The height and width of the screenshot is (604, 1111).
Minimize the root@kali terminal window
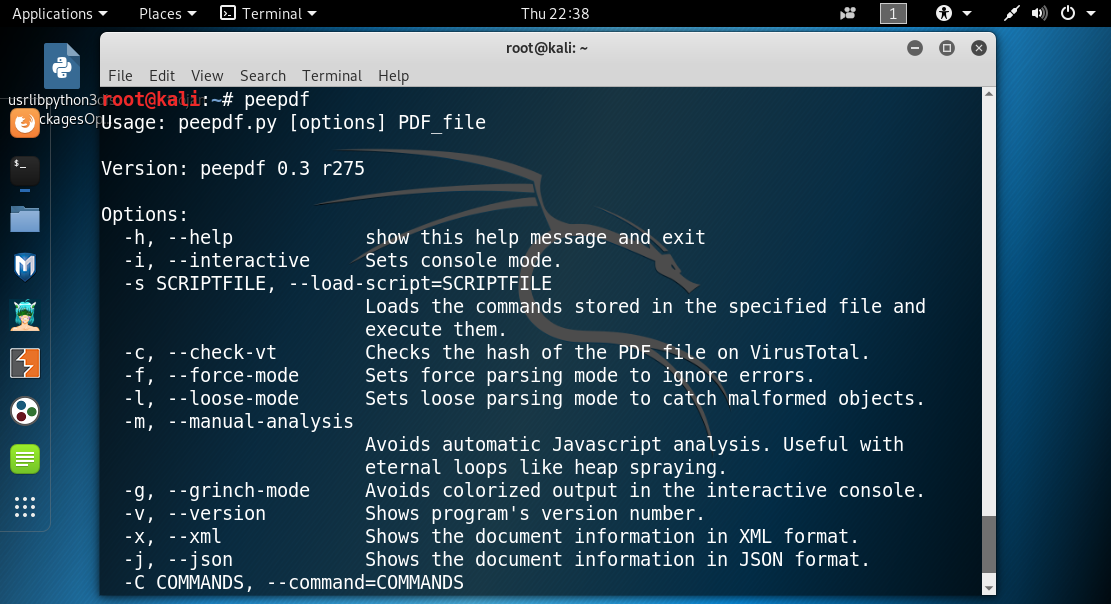pos(915,48)
